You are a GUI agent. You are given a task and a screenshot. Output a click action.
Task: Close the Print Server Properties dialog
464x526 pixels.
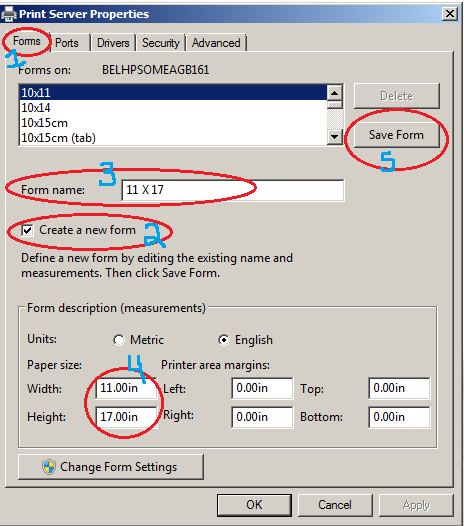(450, 14)
